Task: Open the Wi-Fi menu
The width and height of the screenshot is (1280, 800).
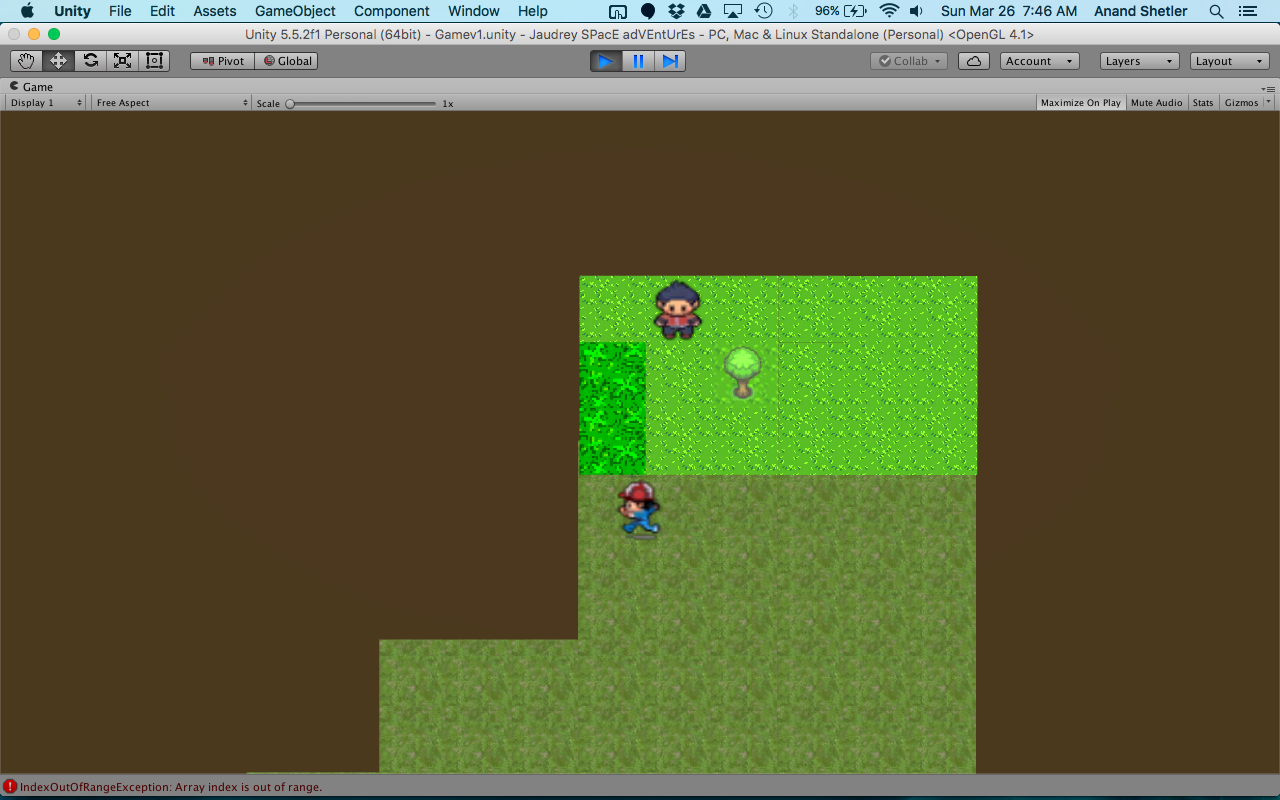Action: pyautogui.click(x=889, y=11)
